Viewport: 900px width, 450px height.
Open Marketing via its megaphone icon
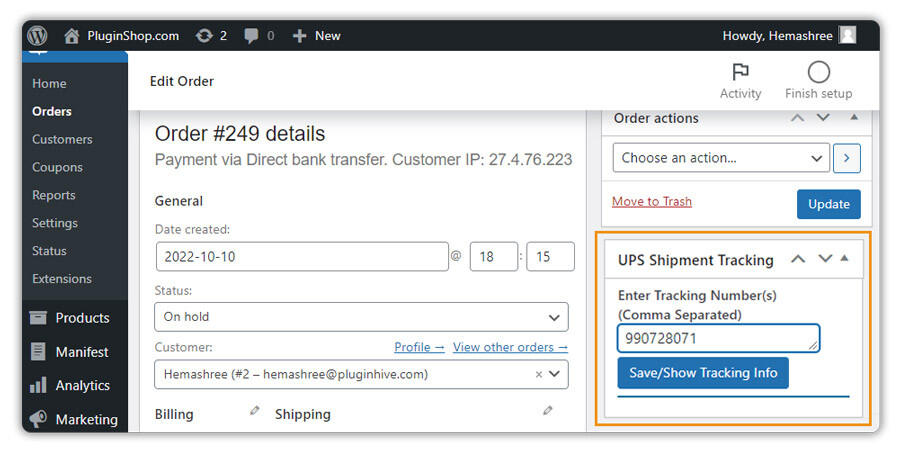click(38, 419)
